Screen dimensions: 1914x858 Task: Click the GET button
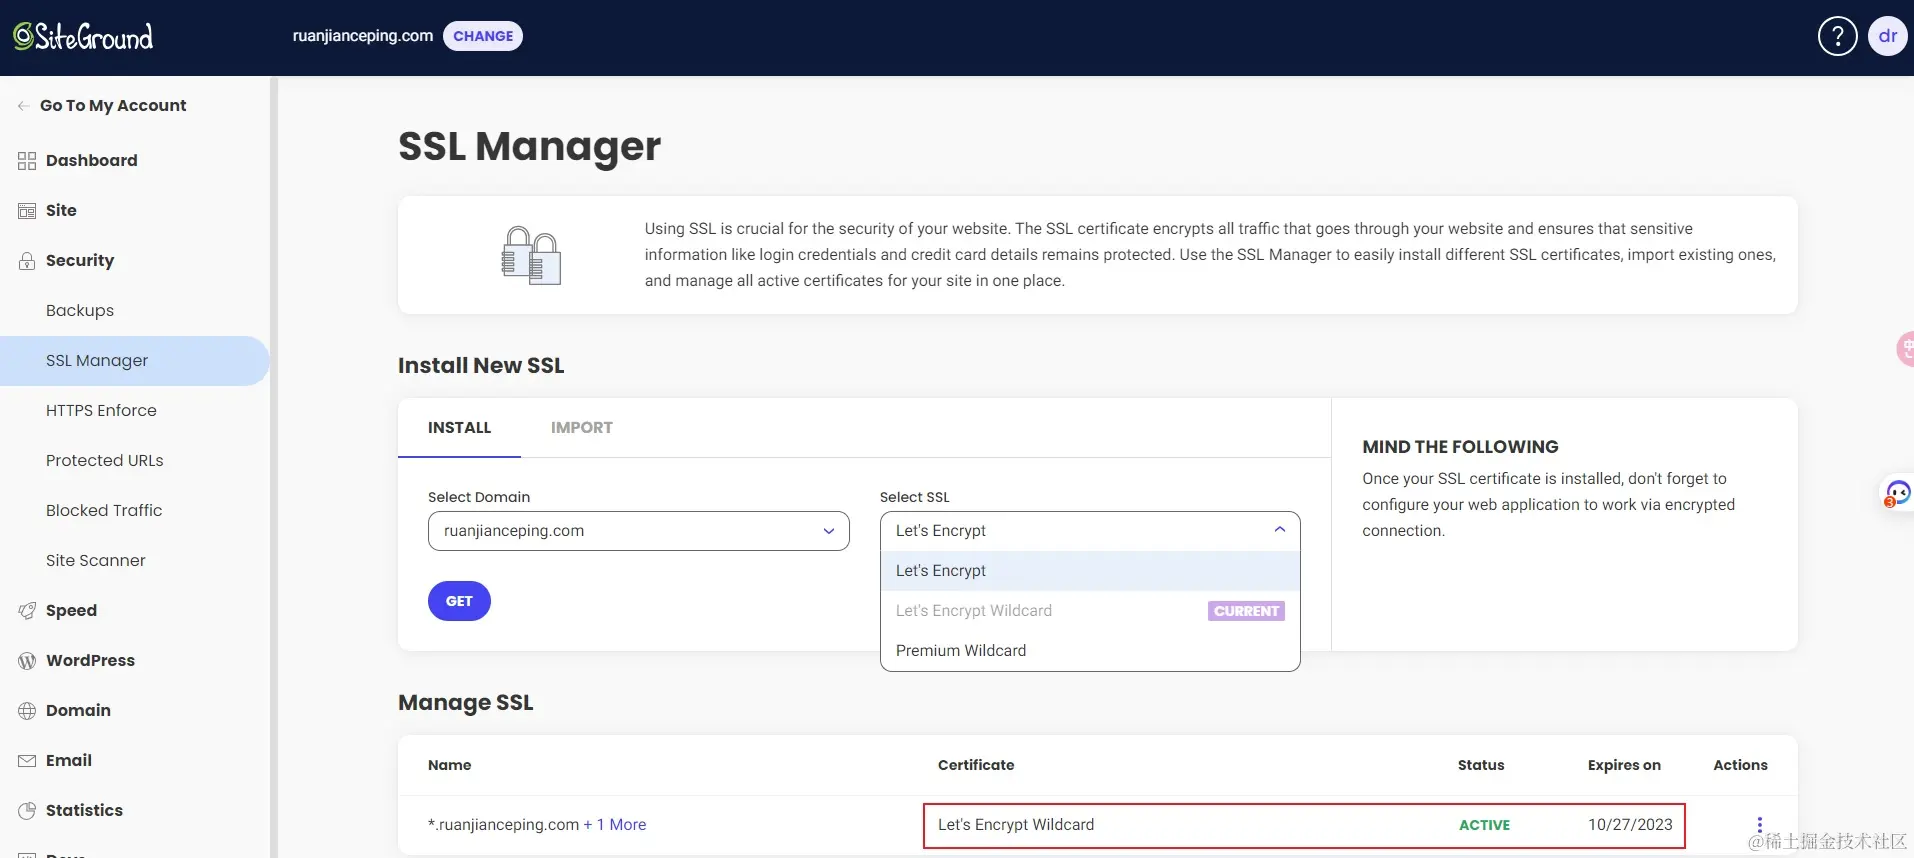459,601
